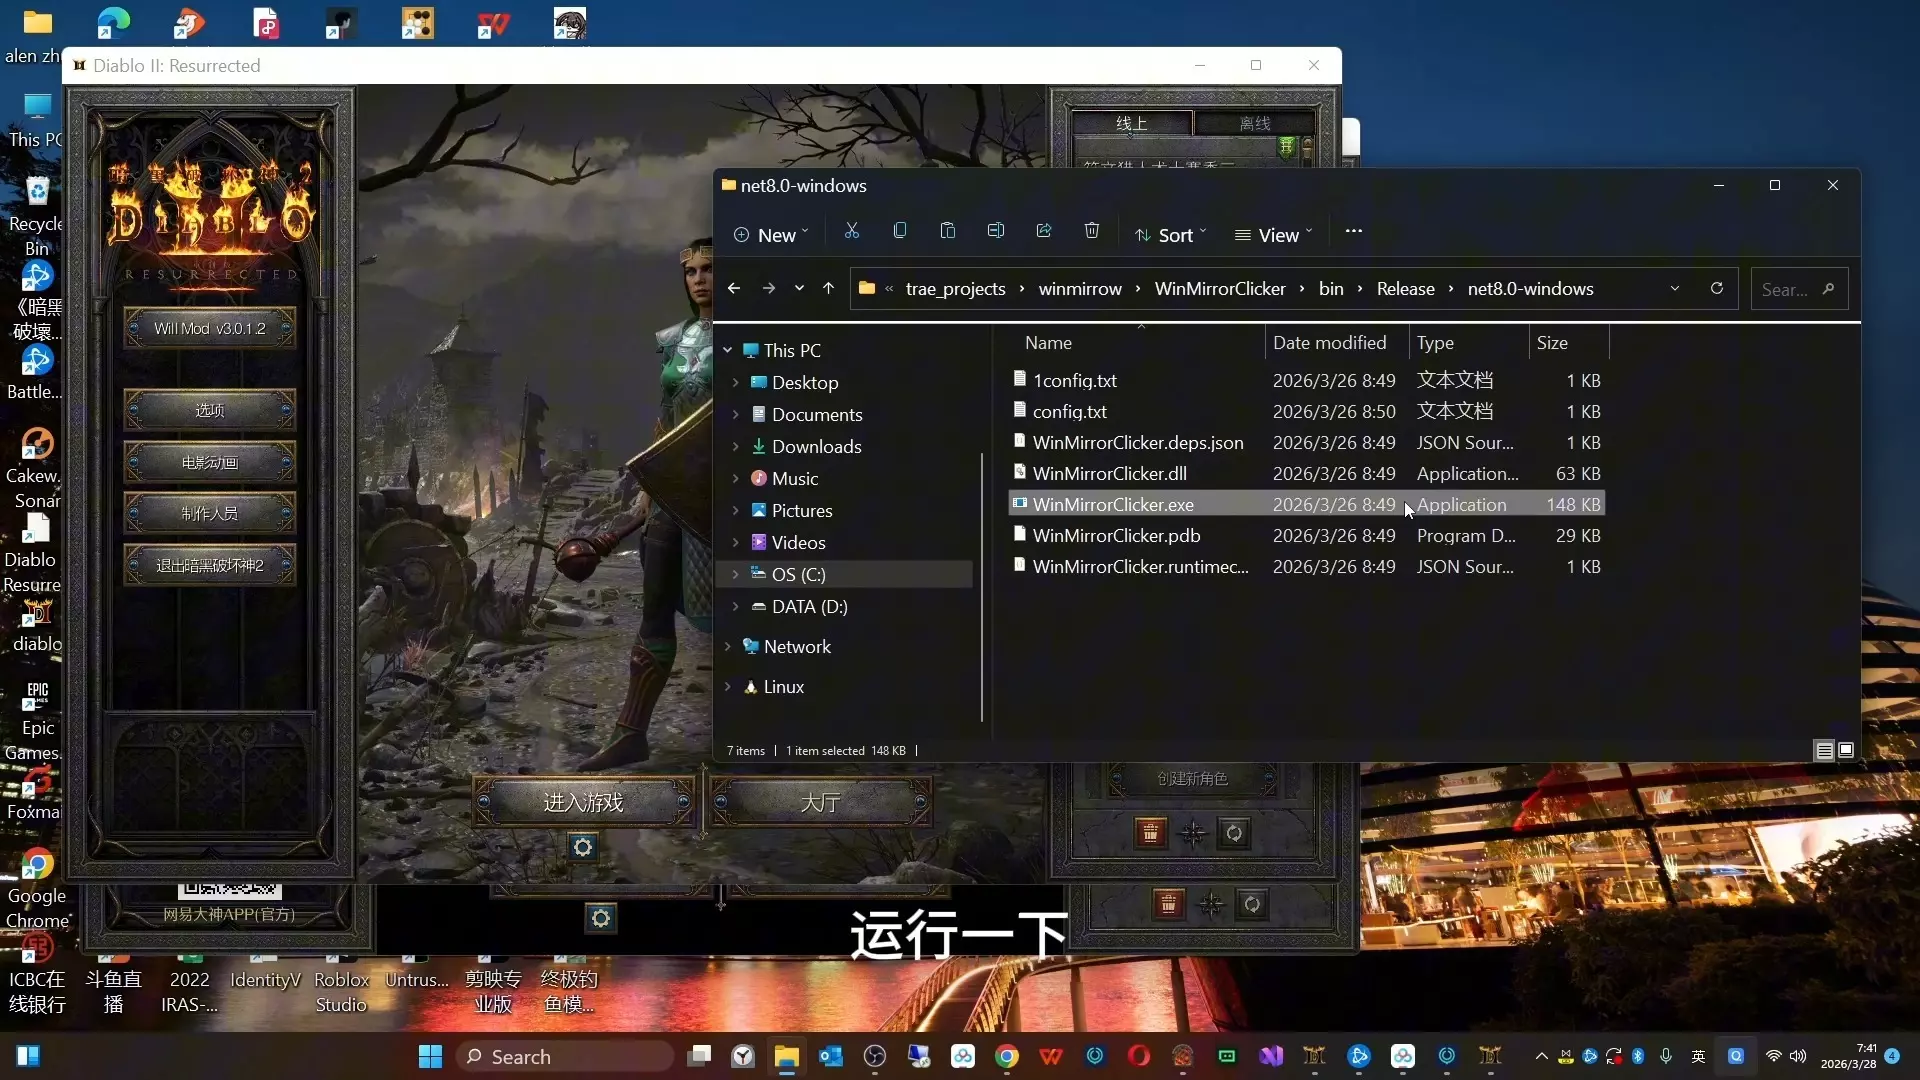This screenshot has height=1080, width=1920.
Task: Go up one folder with up arrow
Action: 828,289
